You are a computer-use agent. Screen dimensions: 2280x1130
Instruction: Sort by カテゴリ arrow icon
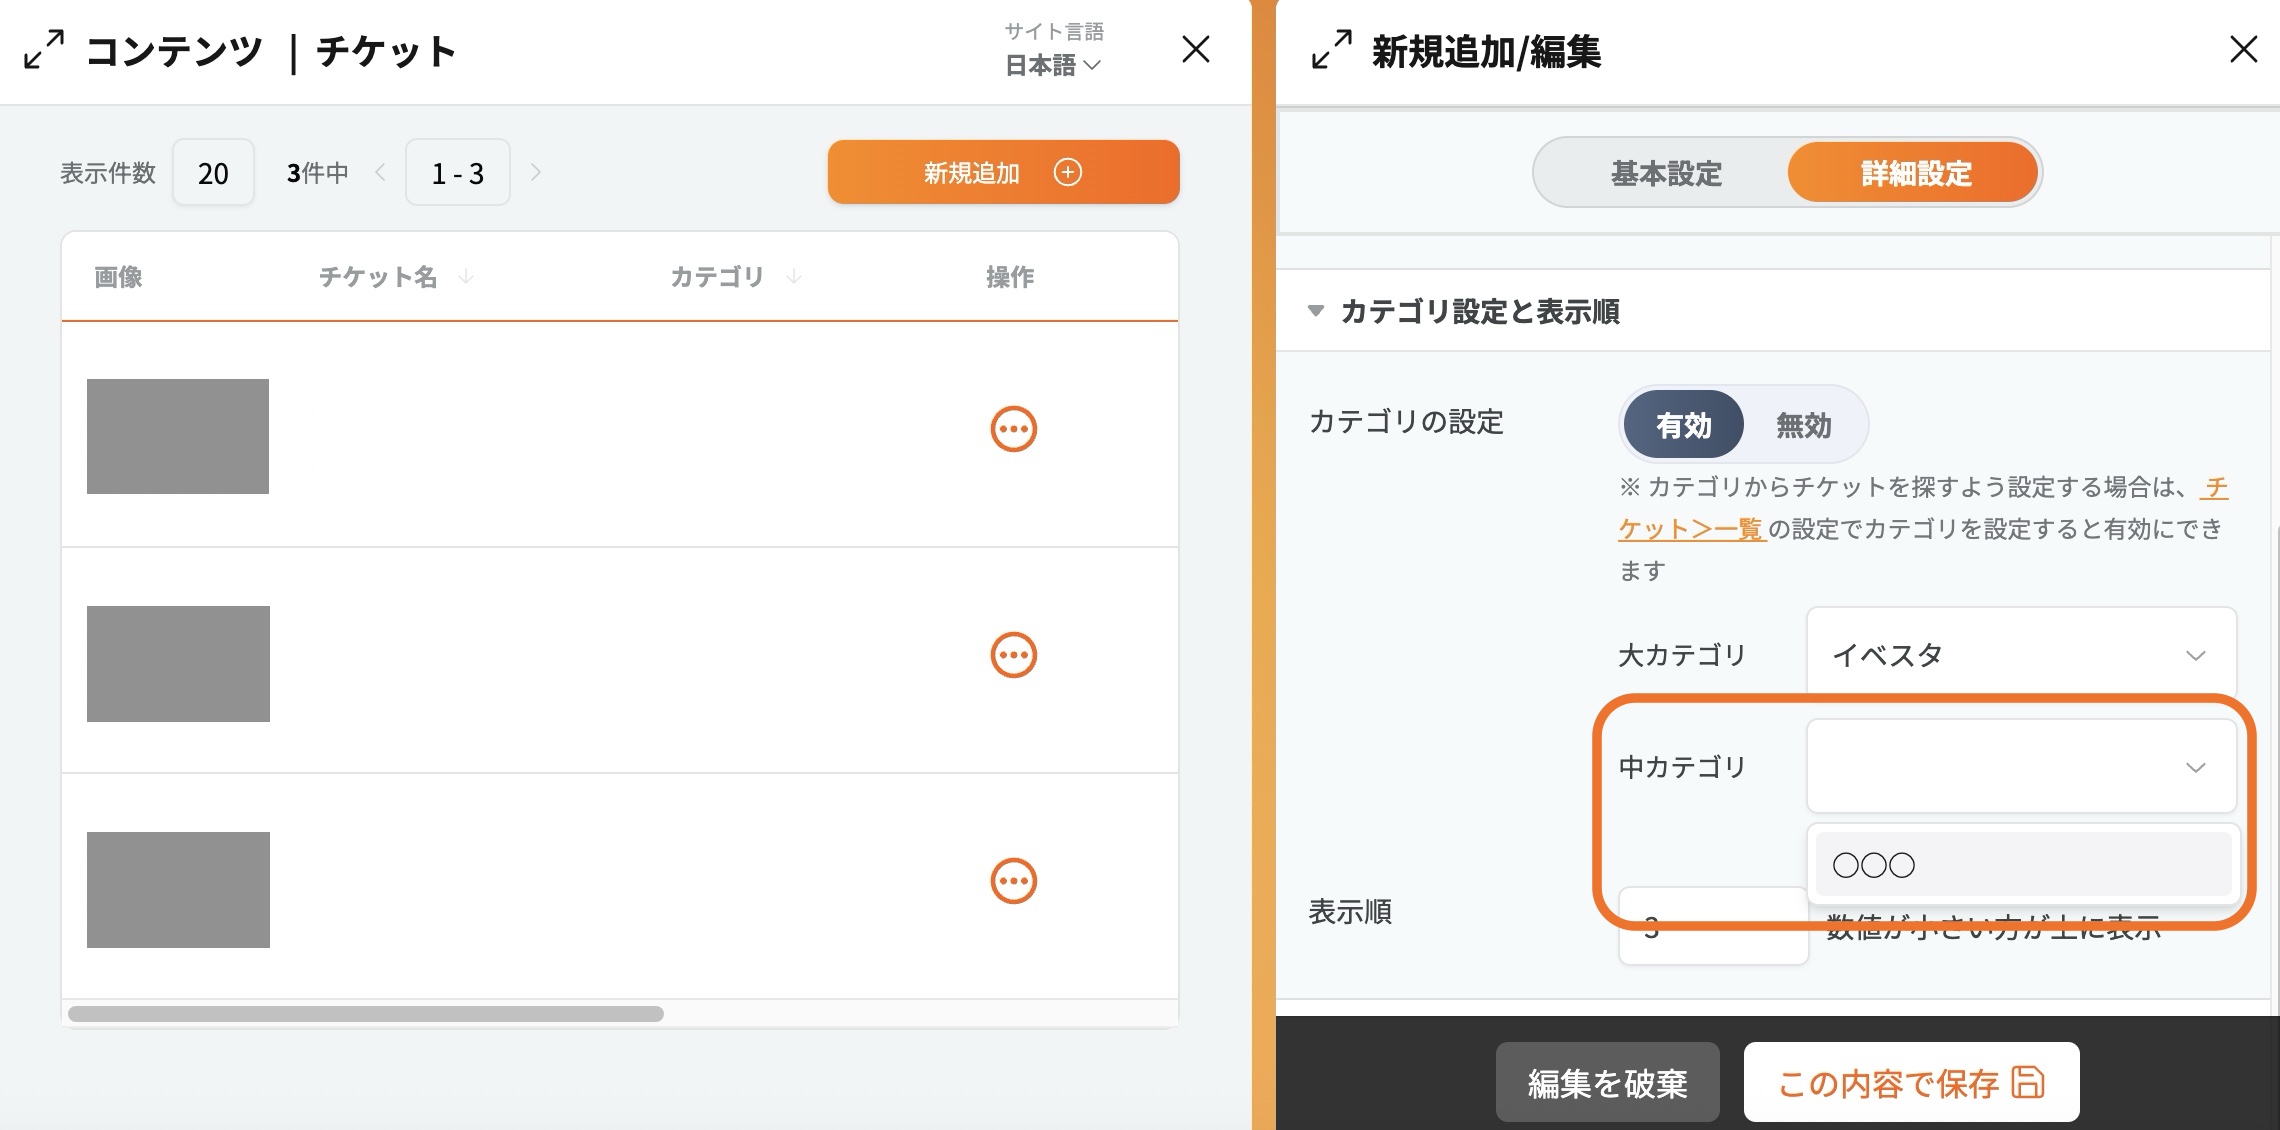click(794, 277)
